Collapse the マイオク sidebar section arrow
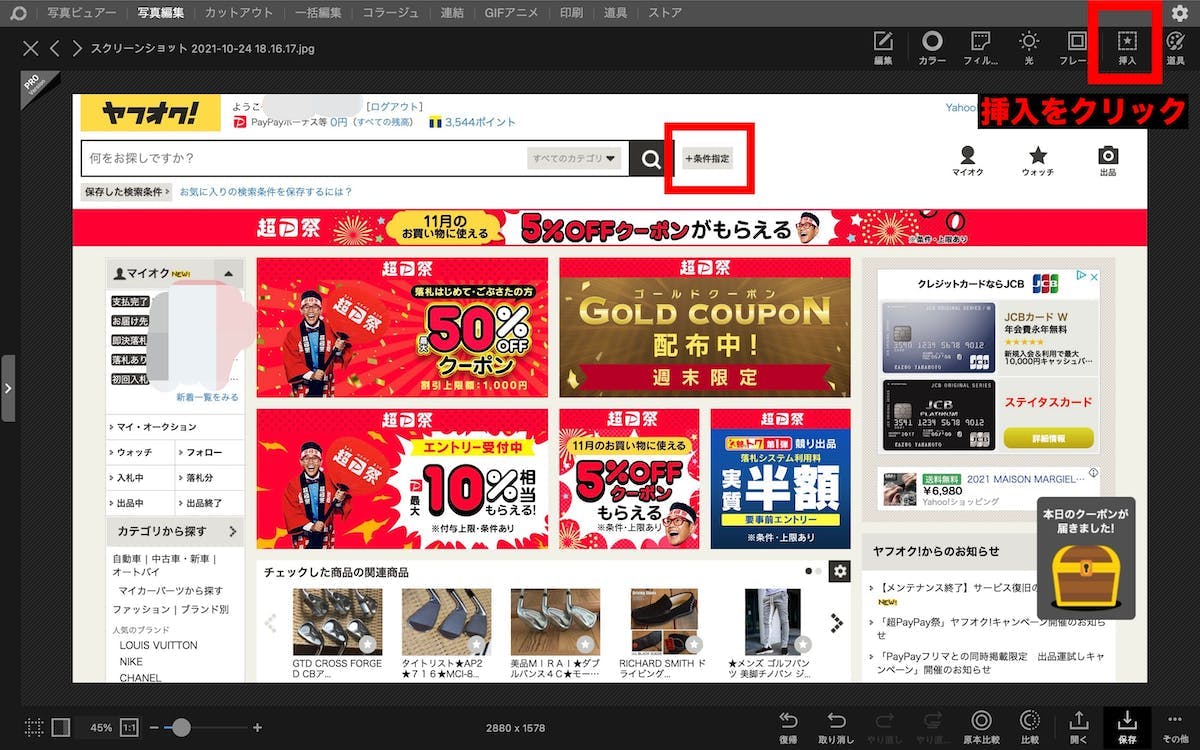 point(228,273)
